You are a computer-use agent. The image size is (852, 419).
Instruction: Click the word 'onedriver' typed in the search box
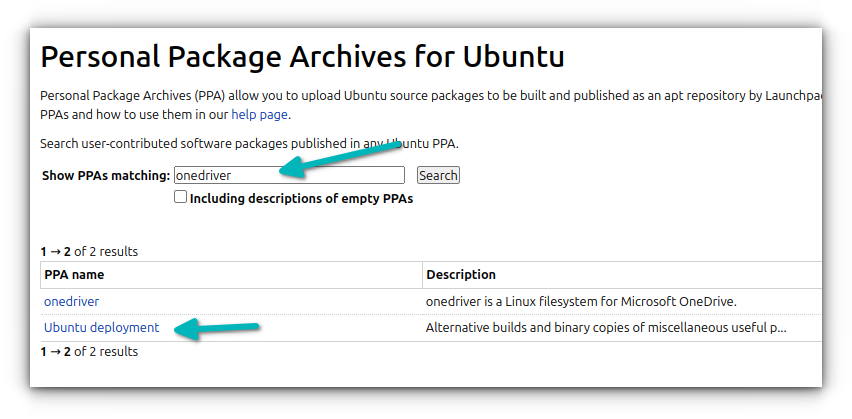click(200, 175)
